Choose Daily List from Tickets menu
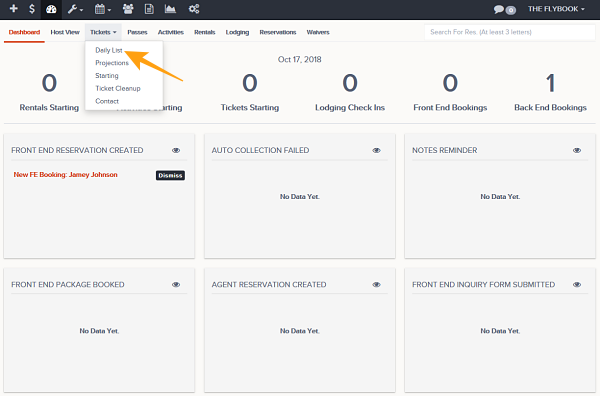Screen dimensions: 600x396 (x=109, y=50)
